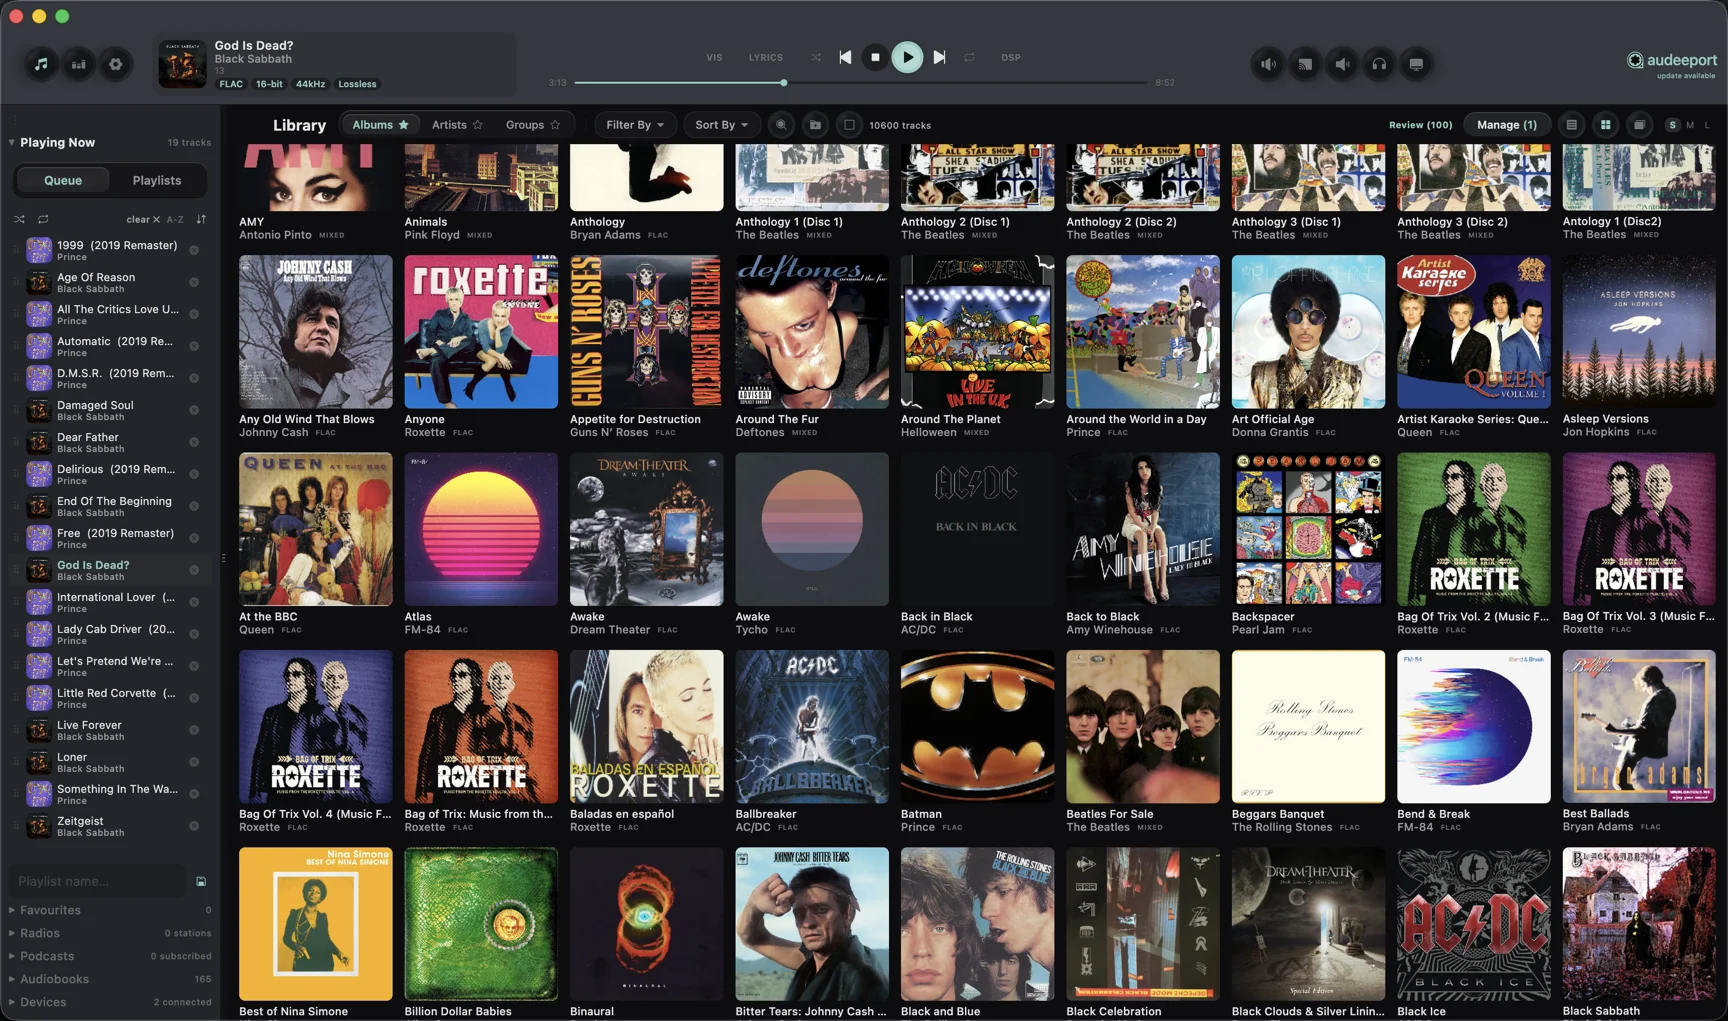1728x1021 pixels.
Task: Click the queue reverse sort arrows icon
Action: [x=201, y=219]
